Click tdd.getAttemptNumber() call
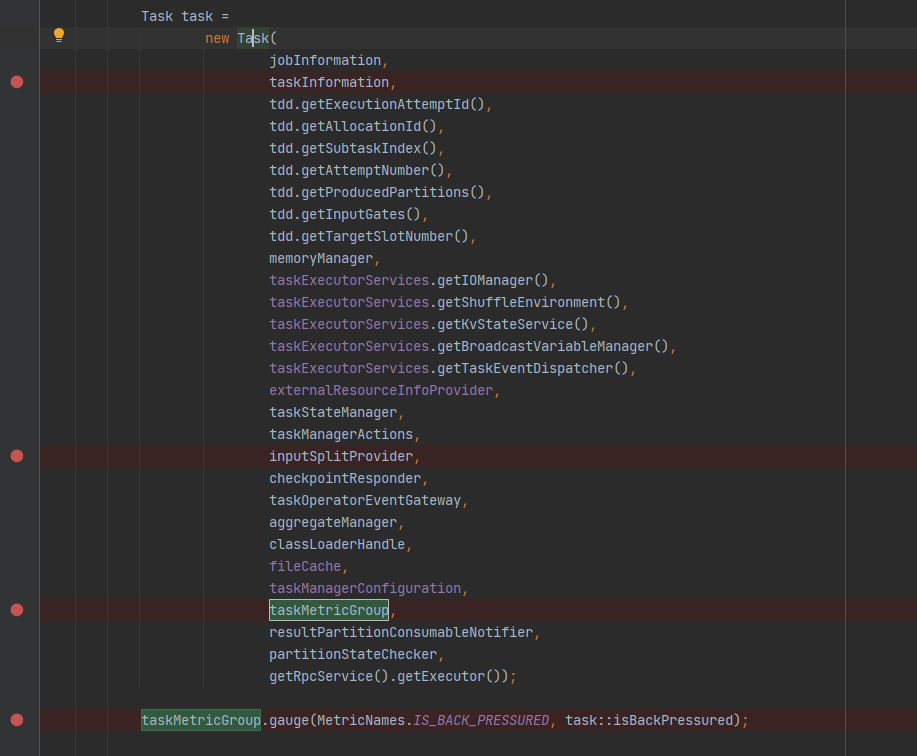Image resolution: width=917 pixels, height=756 pixels. coord(357,170)
